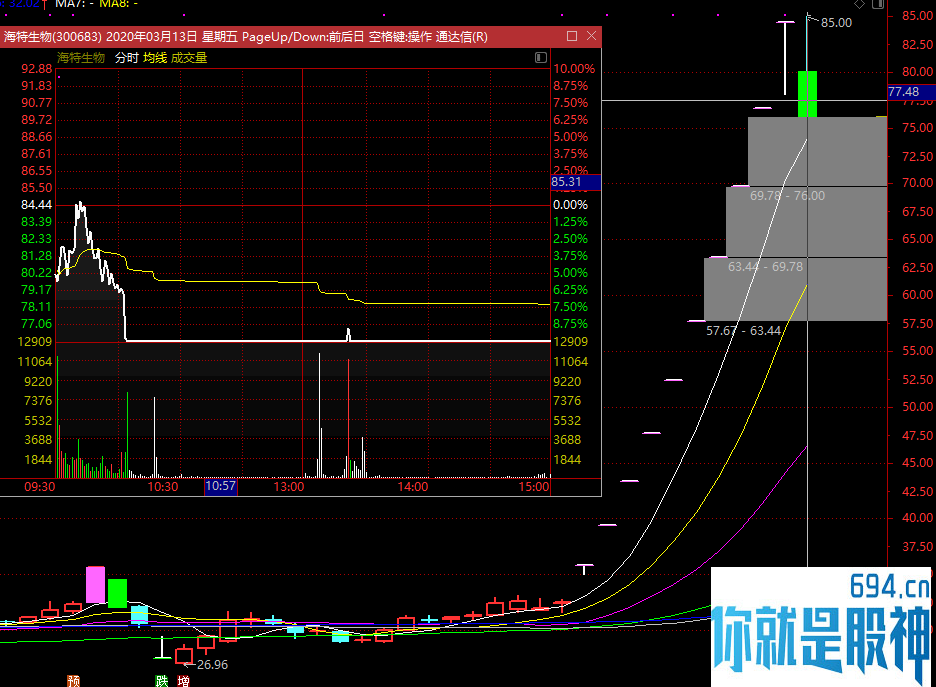Click the 10.00% top percentage label
Viewport: 936px width, 687px height.
[x=574, y=69]
